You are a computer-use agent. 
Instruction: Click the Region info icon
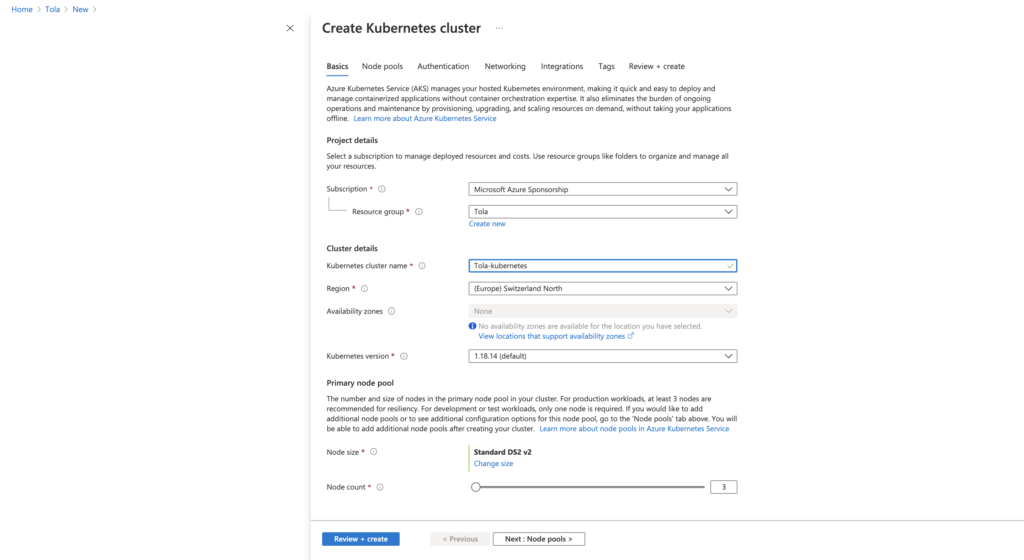(364, 288)
